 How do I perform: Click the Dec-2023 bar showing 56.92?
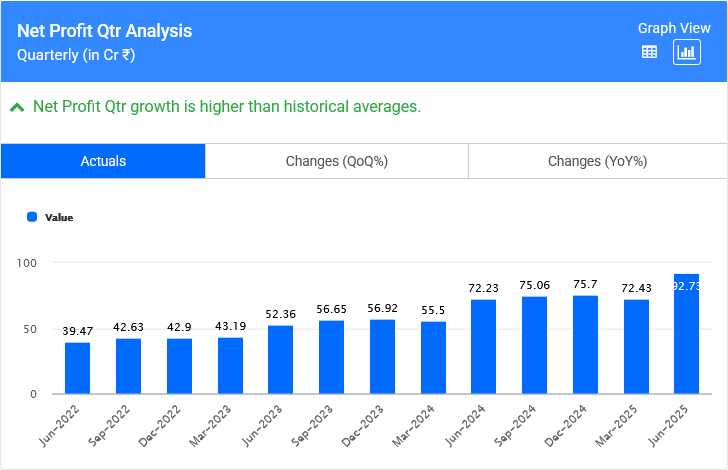click(x=383, y=357)
